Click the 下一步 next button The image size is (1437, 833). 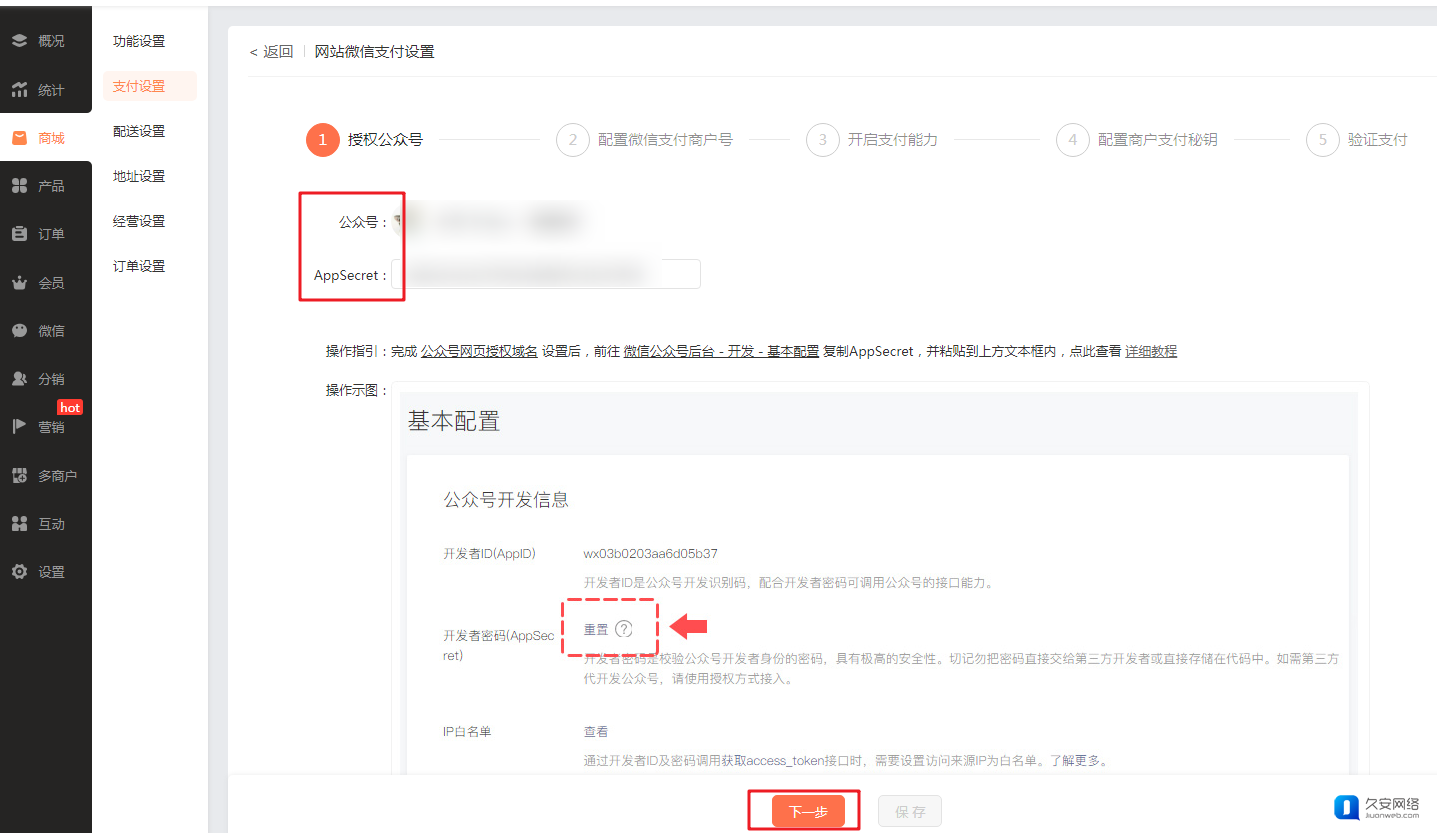[x=808, y=812]
